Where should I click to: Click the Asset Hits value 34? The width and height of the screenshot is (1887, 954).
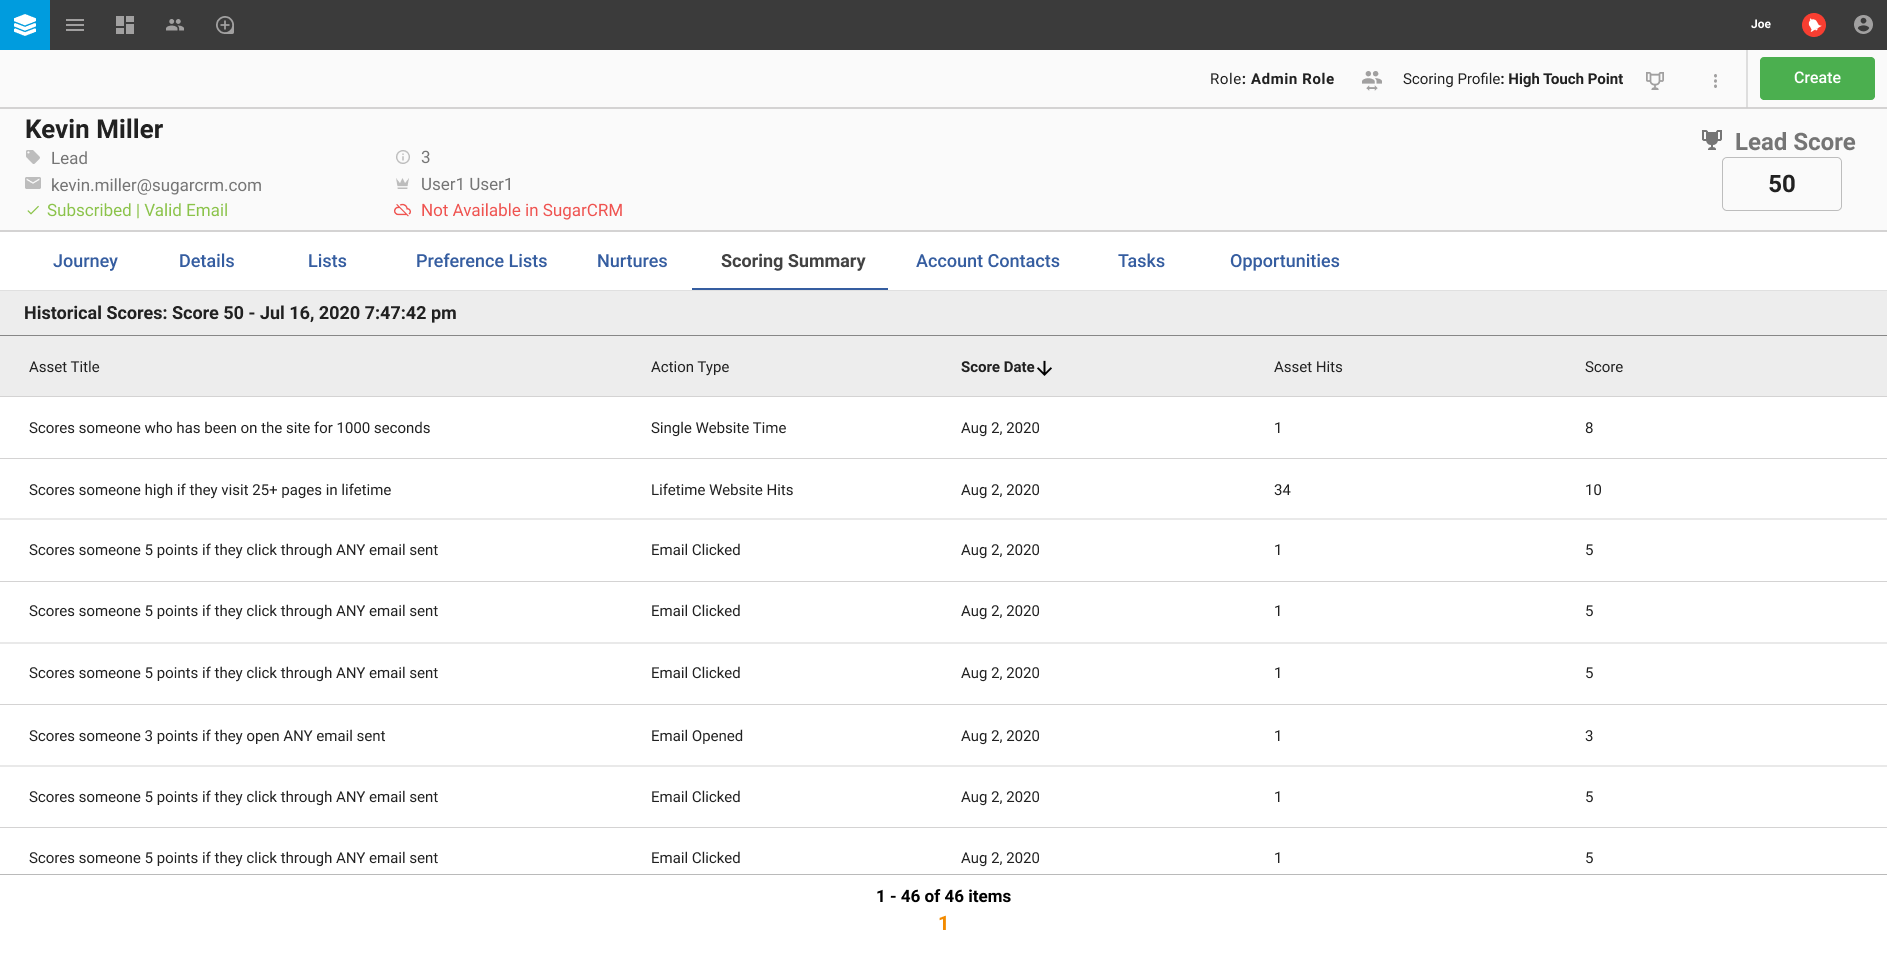1282,490
